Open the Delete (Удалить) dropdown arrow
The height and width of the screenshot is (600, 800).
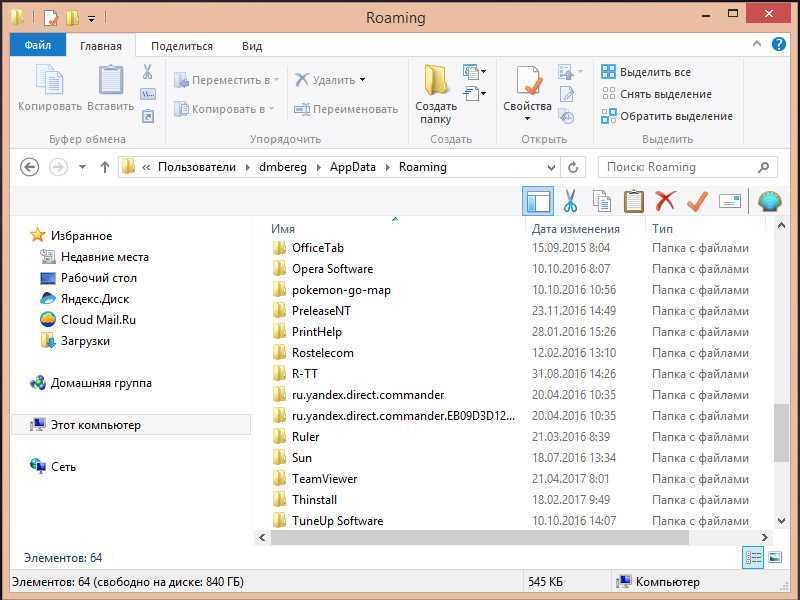point(362,80)
